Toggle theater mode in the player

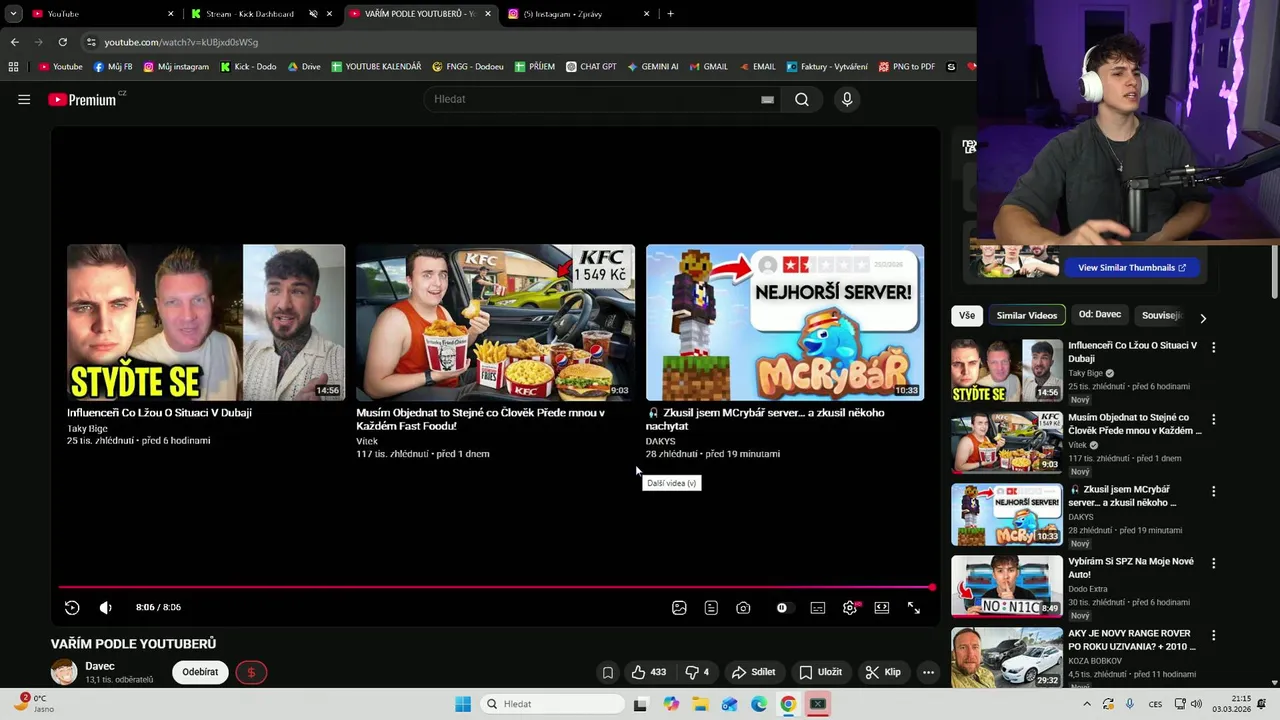click(x=882, y=608)
